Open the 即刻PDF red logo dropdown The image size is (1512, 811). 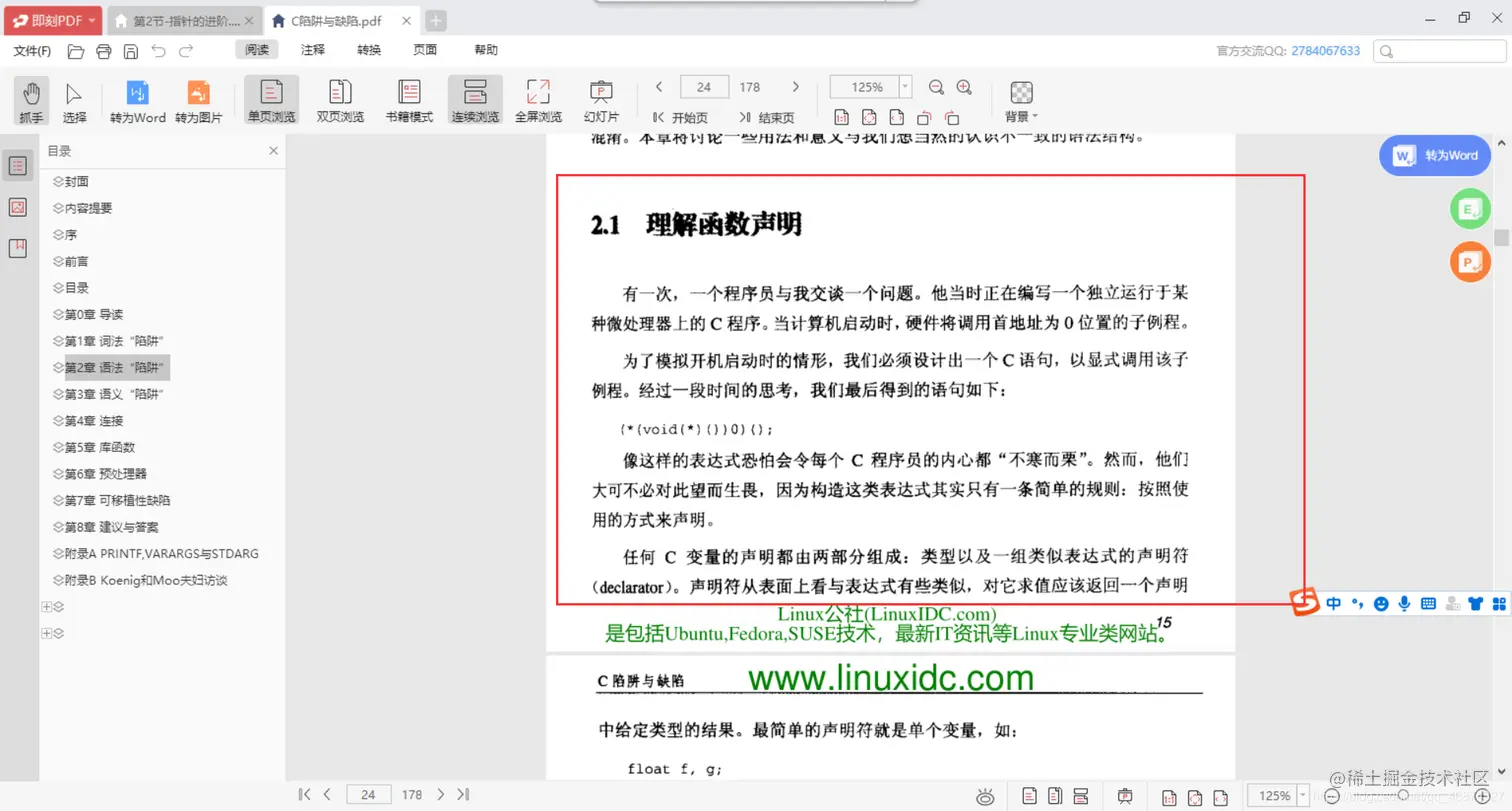pos(52,19)
